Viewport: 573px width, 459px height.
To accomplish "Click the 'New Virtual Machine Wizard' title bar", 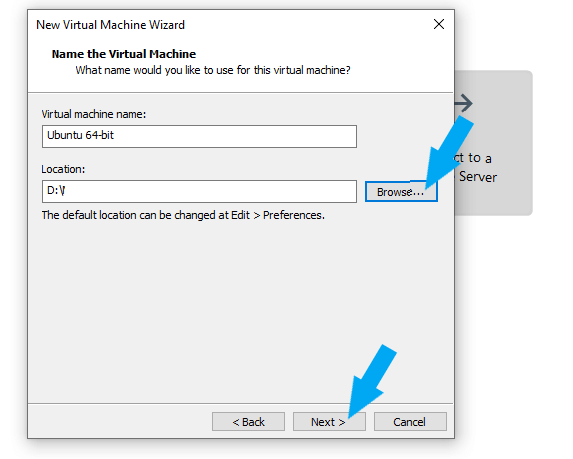I will [110, 25].
